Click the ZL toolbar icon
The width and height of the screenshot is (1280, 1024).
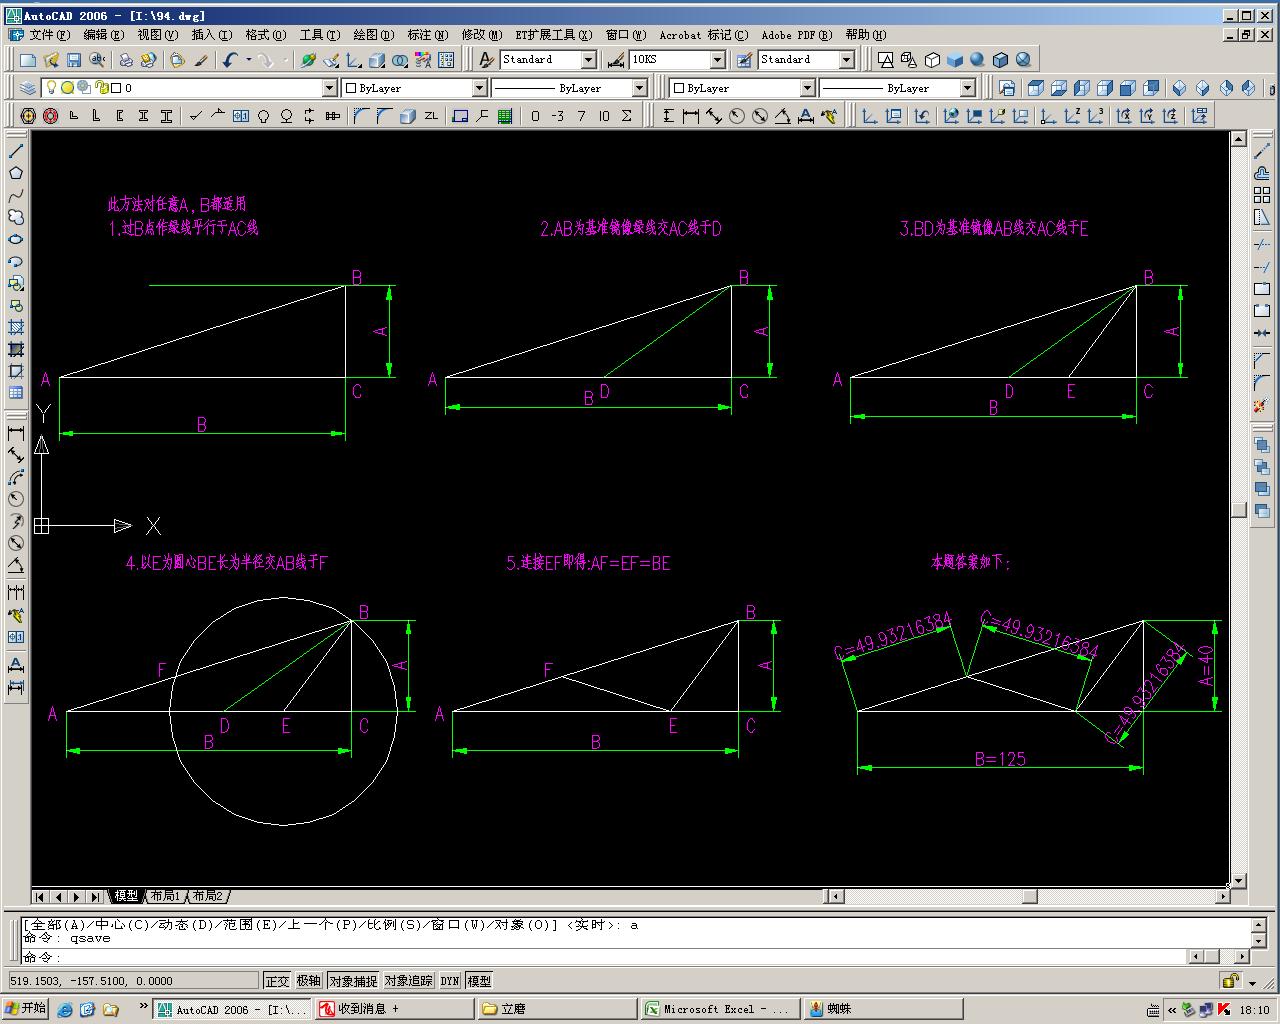point(430,116)
